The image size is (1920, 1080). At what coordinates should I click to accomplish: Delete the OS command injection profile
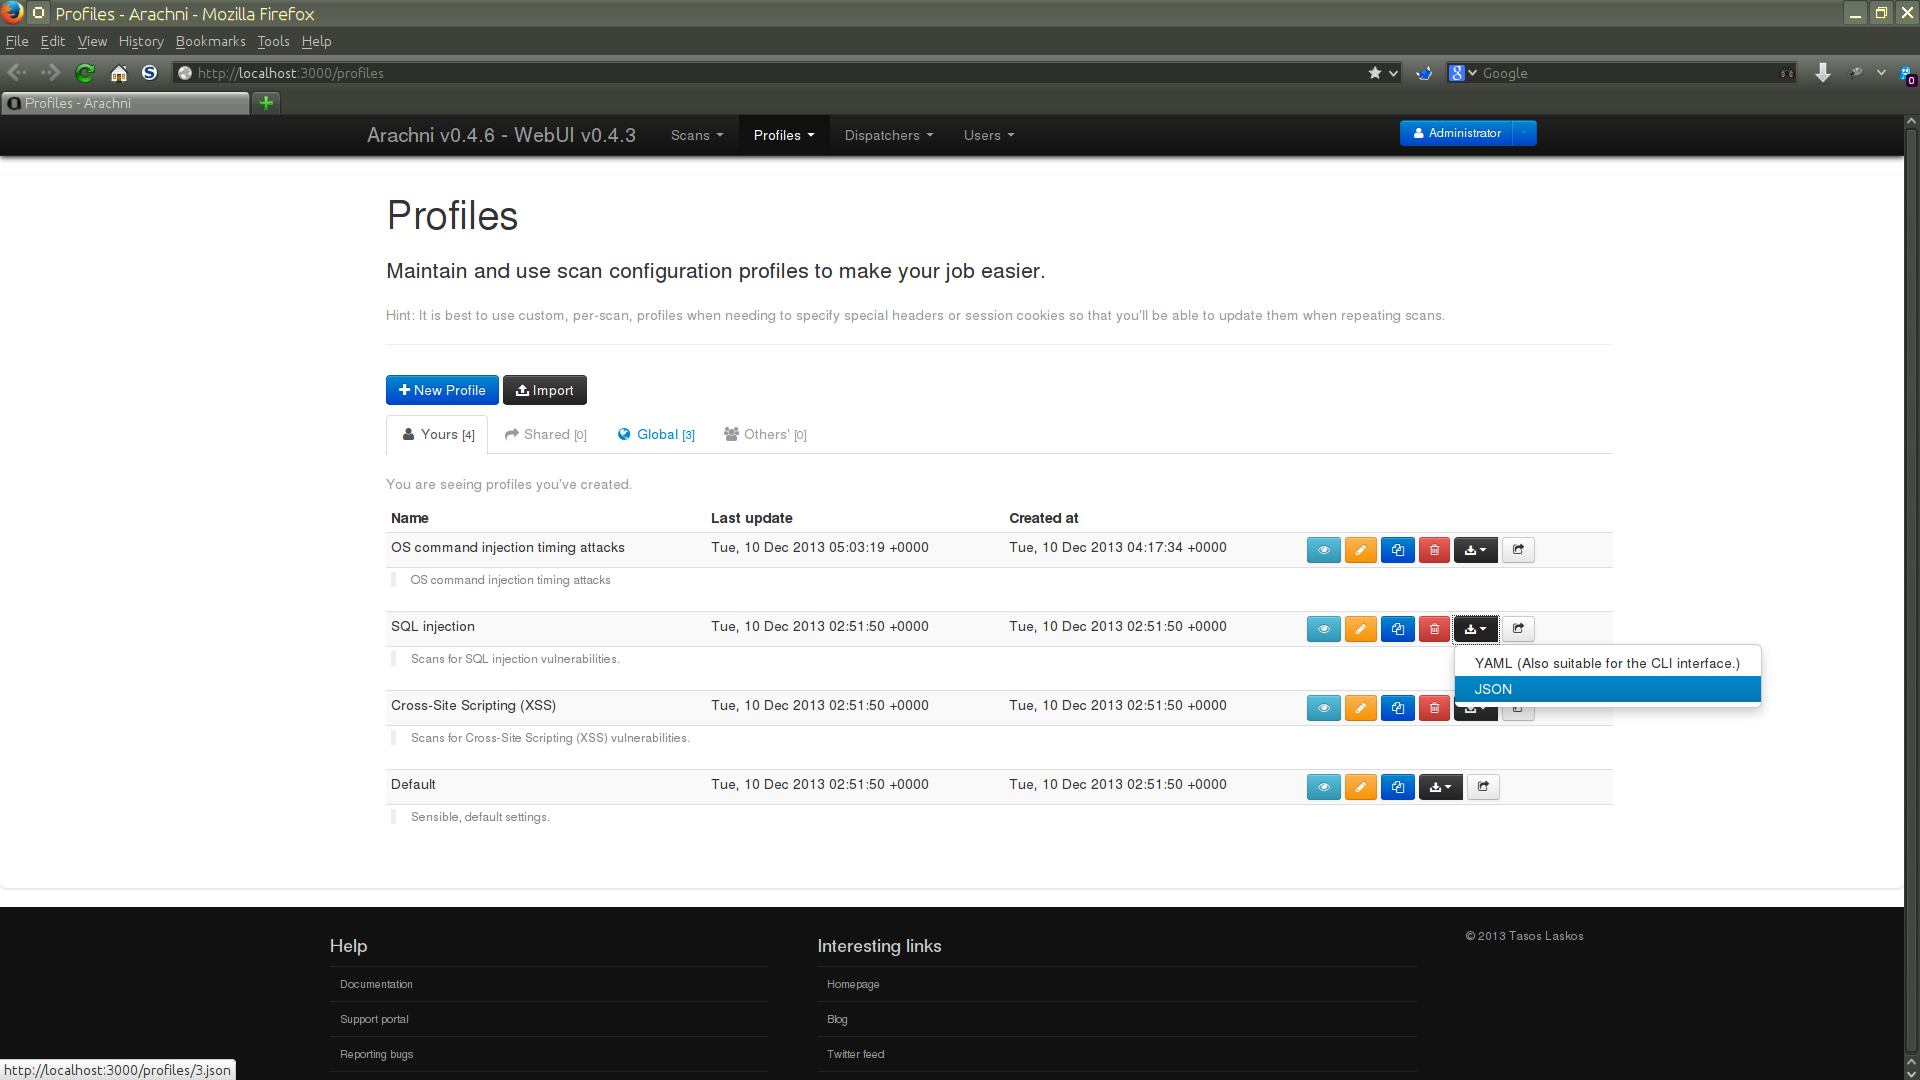tap(1434, 550)
